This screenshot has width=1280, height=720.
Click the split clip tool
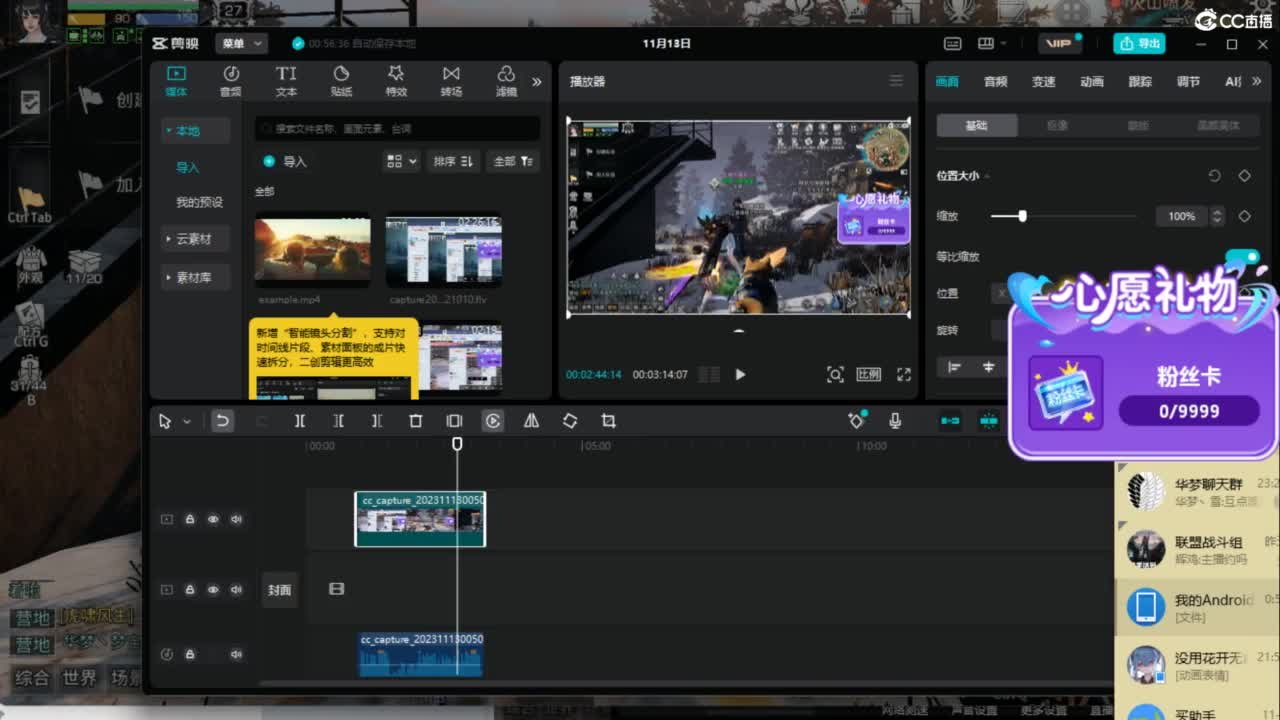[299, 421]
